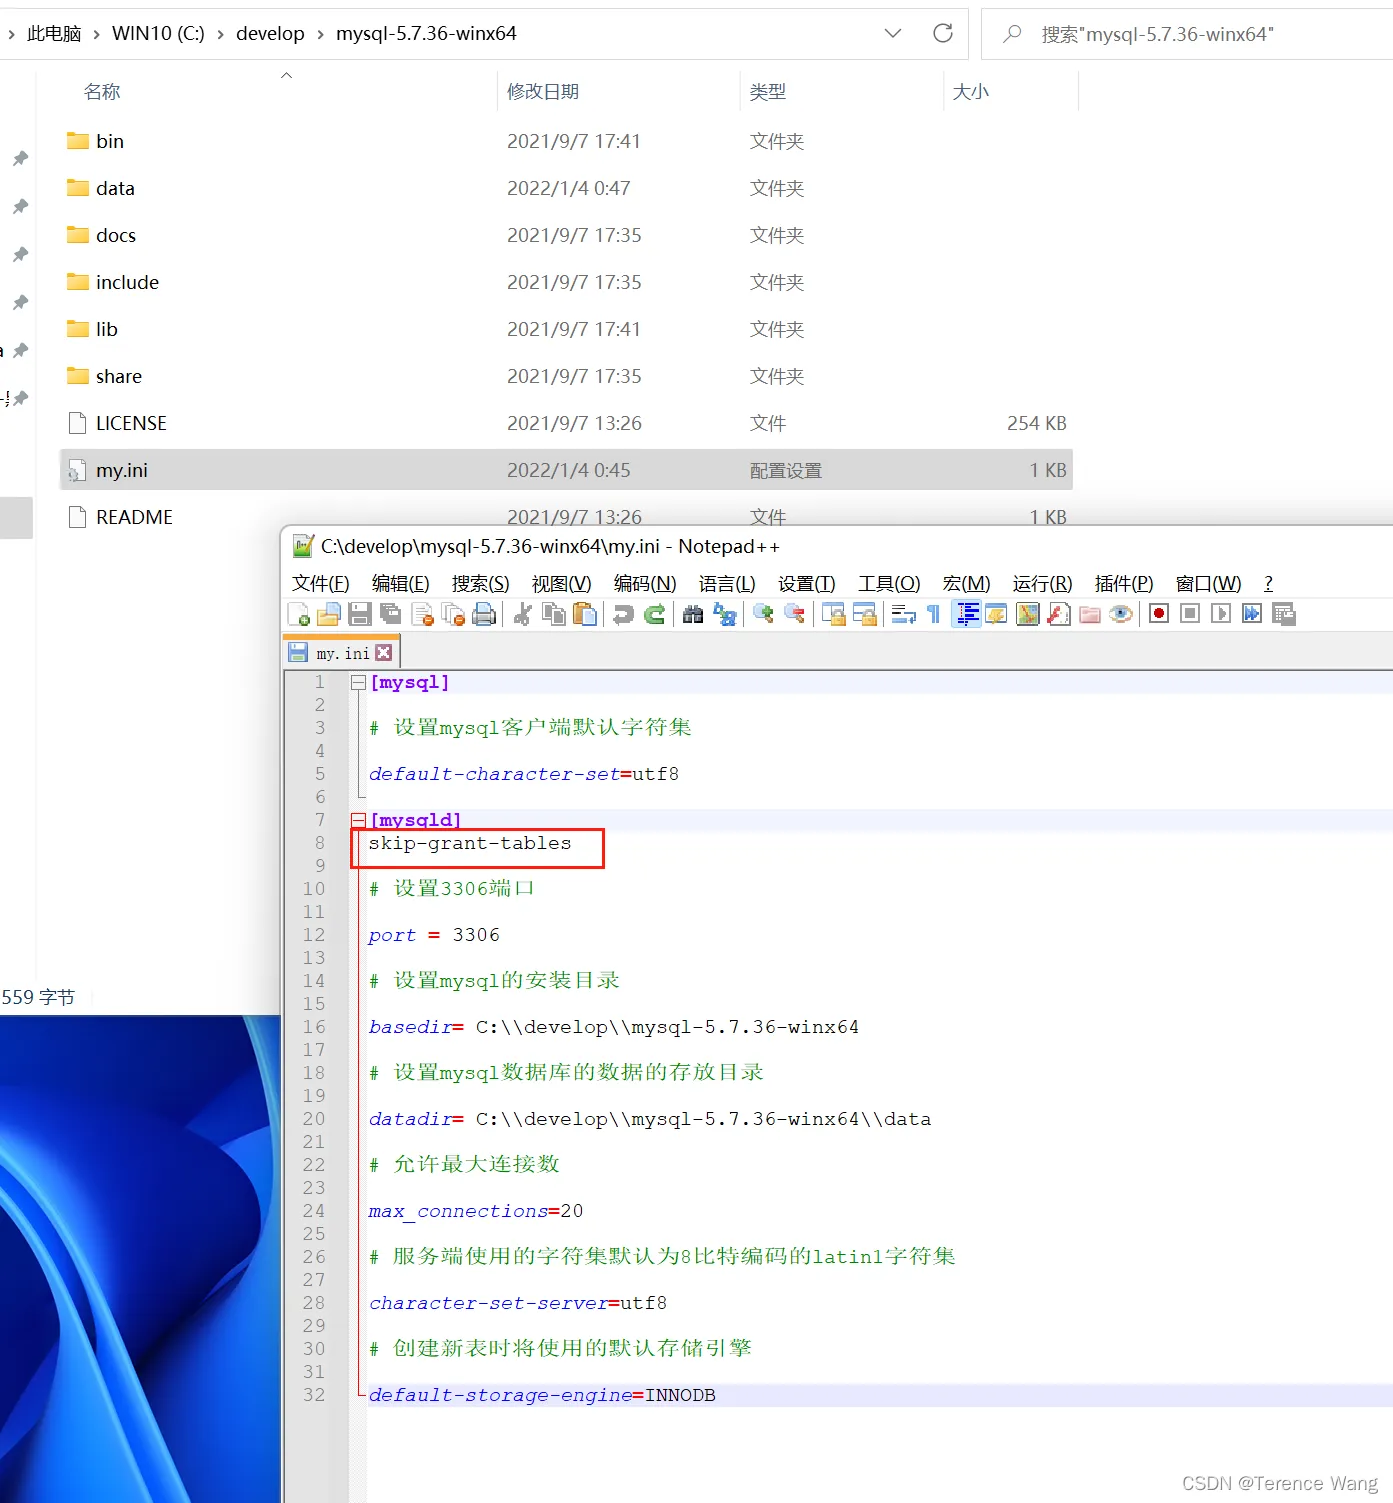The height and width of the screenshot is (1503, 1393).
Task: Click the Zoom In magnifier icon
Action: click(x=763, y=614)
